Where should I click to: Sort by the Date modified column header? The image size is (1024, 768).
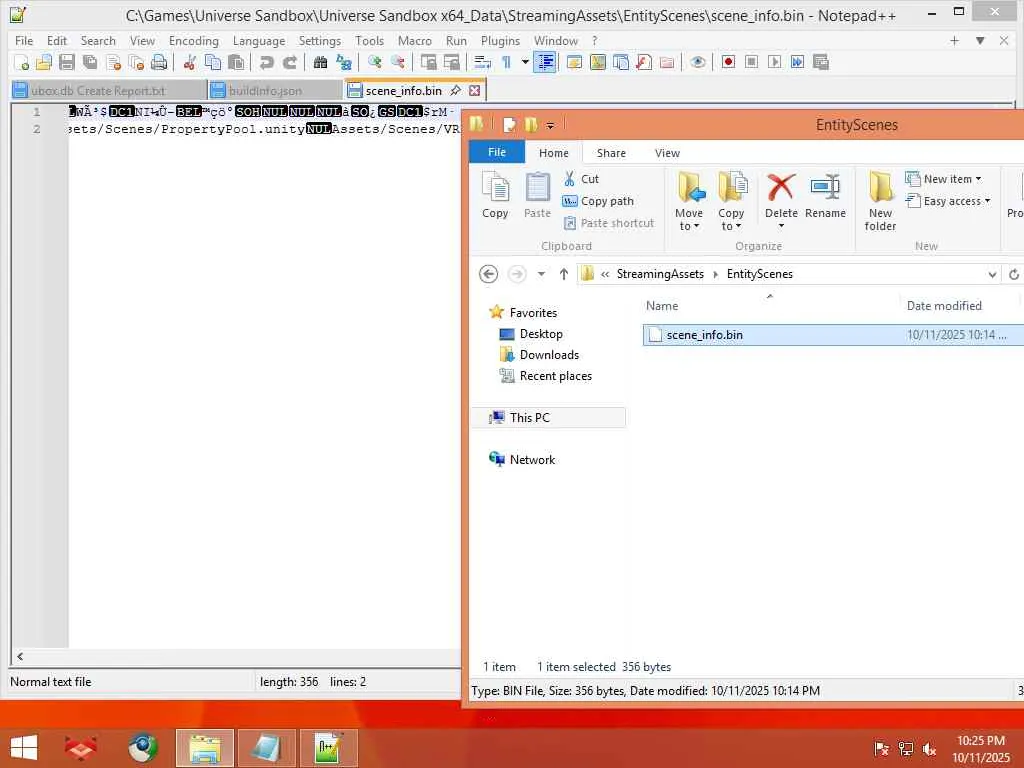(x=944, y=306)
